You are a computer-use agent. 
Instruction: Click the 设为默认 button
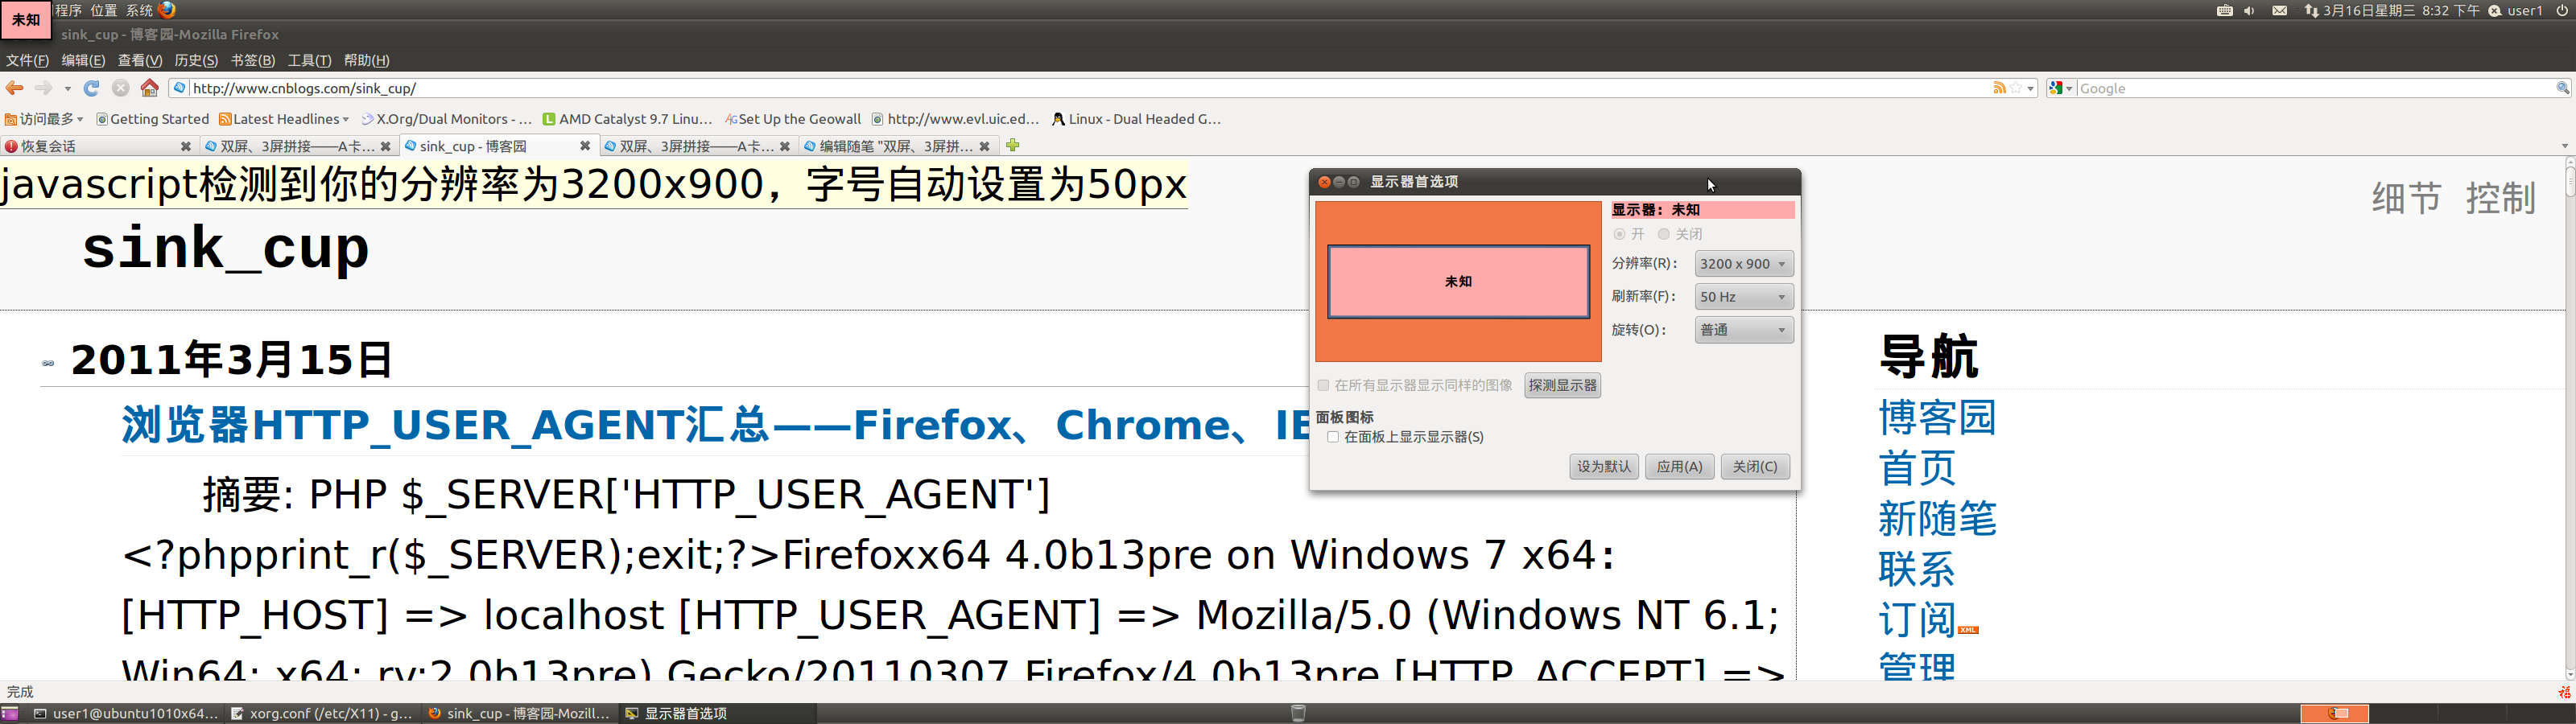[1604, 467]
